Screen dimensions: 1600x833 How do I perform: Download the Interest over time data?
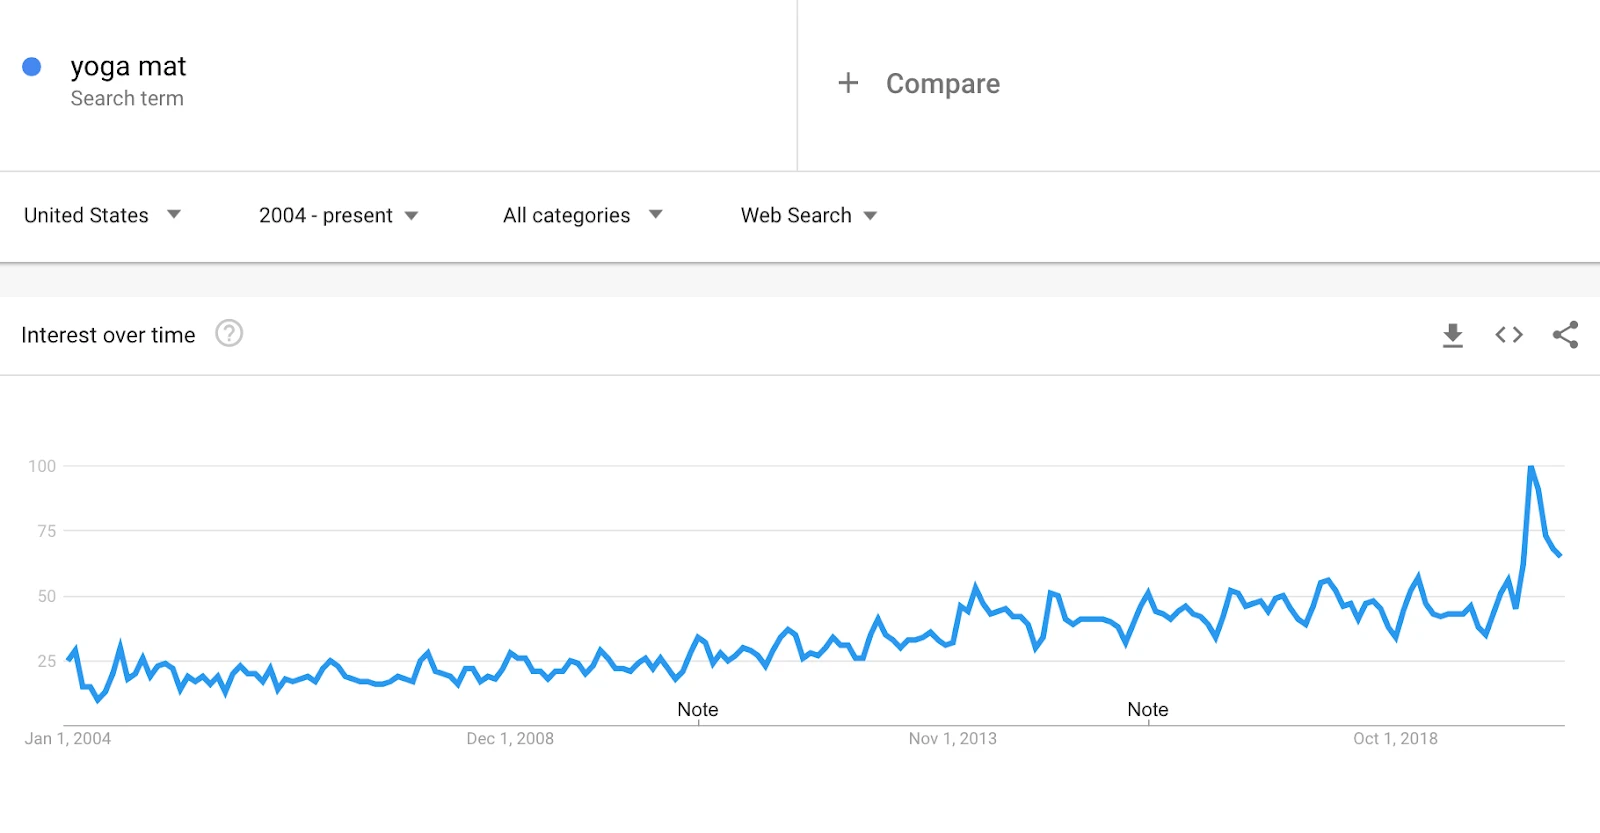[1453, 335]
